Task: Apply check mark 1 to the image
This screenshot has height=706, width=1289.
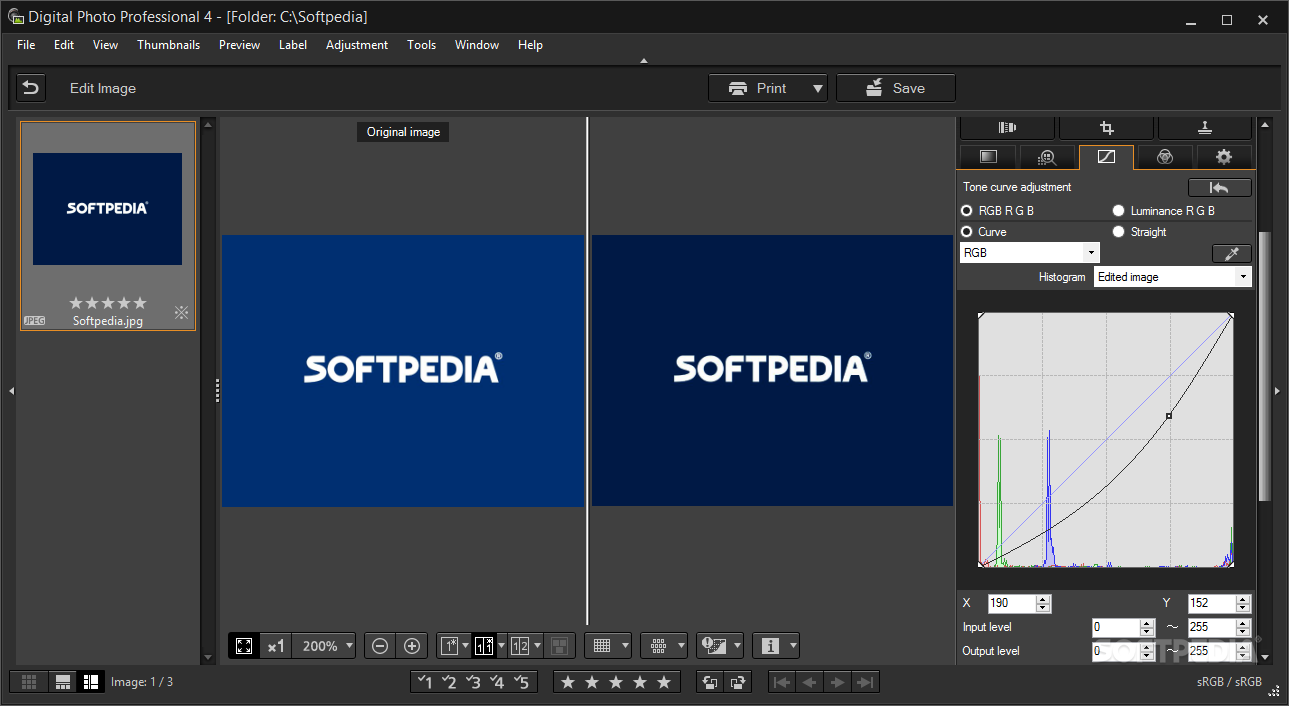Action: [425, 682]
